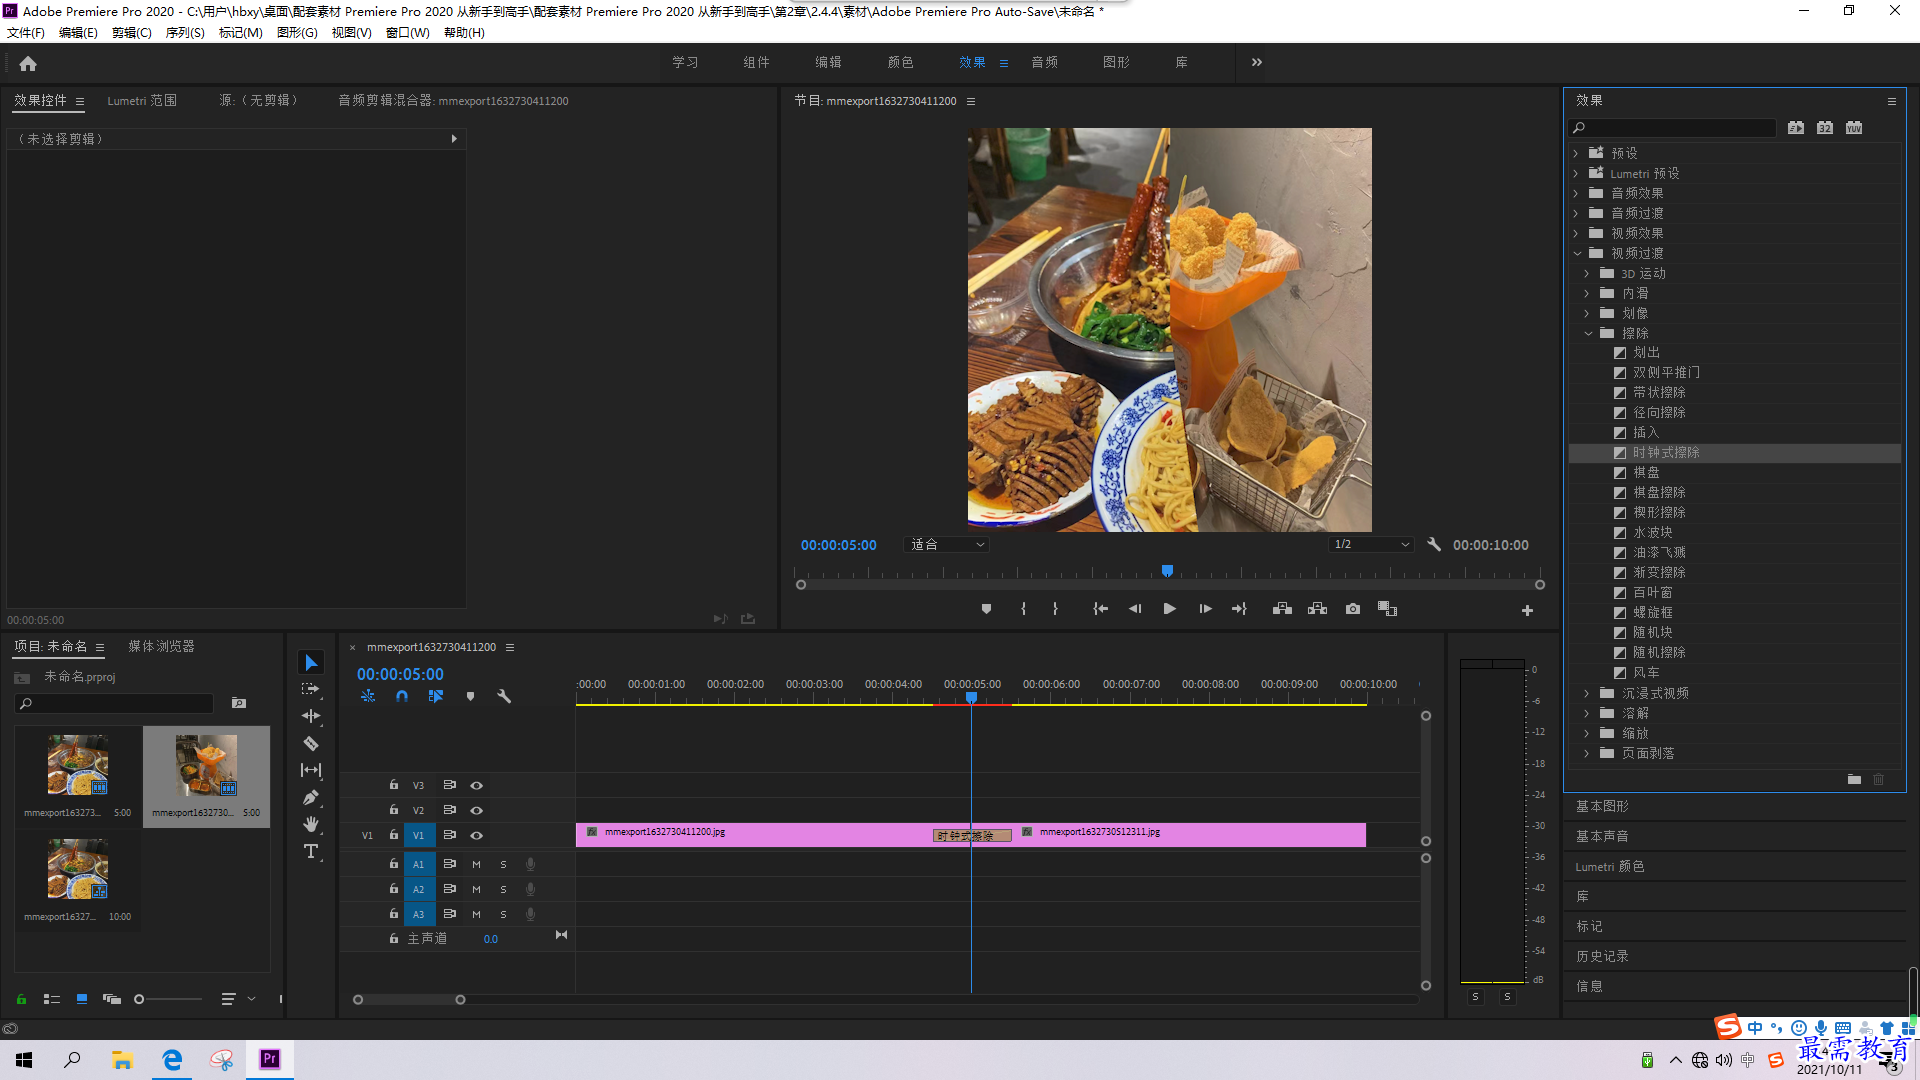Expand the 溶解 folder
This screenshot has height=1080, width=1920.
[1587, 713]
